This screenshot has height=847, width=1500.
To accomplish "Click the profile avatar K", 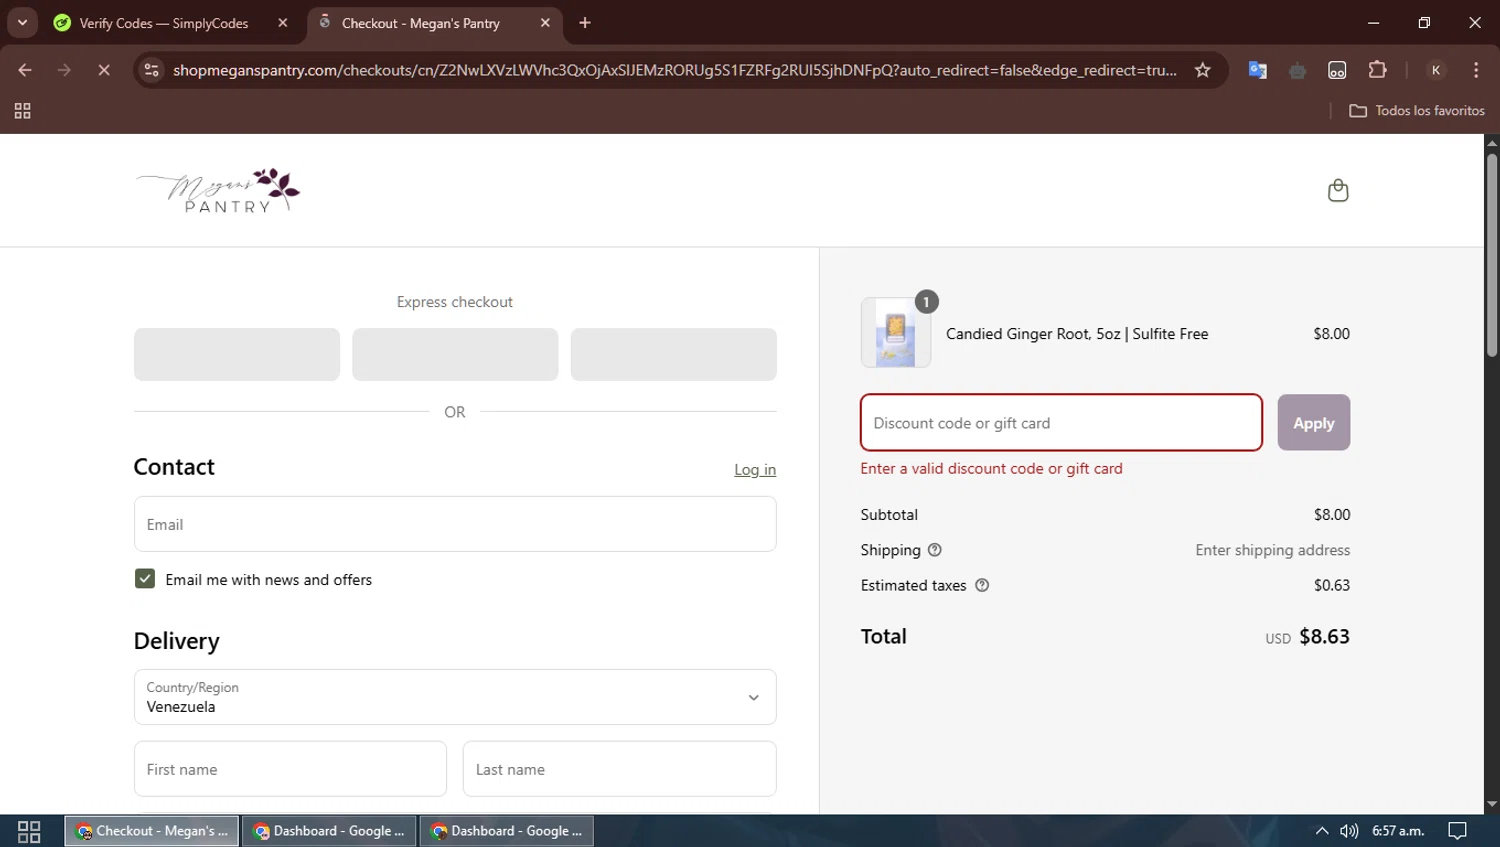I will pos(1436,70).
